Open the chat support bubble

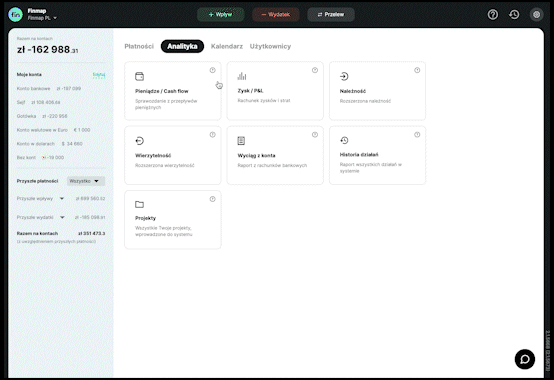(525, 359)
